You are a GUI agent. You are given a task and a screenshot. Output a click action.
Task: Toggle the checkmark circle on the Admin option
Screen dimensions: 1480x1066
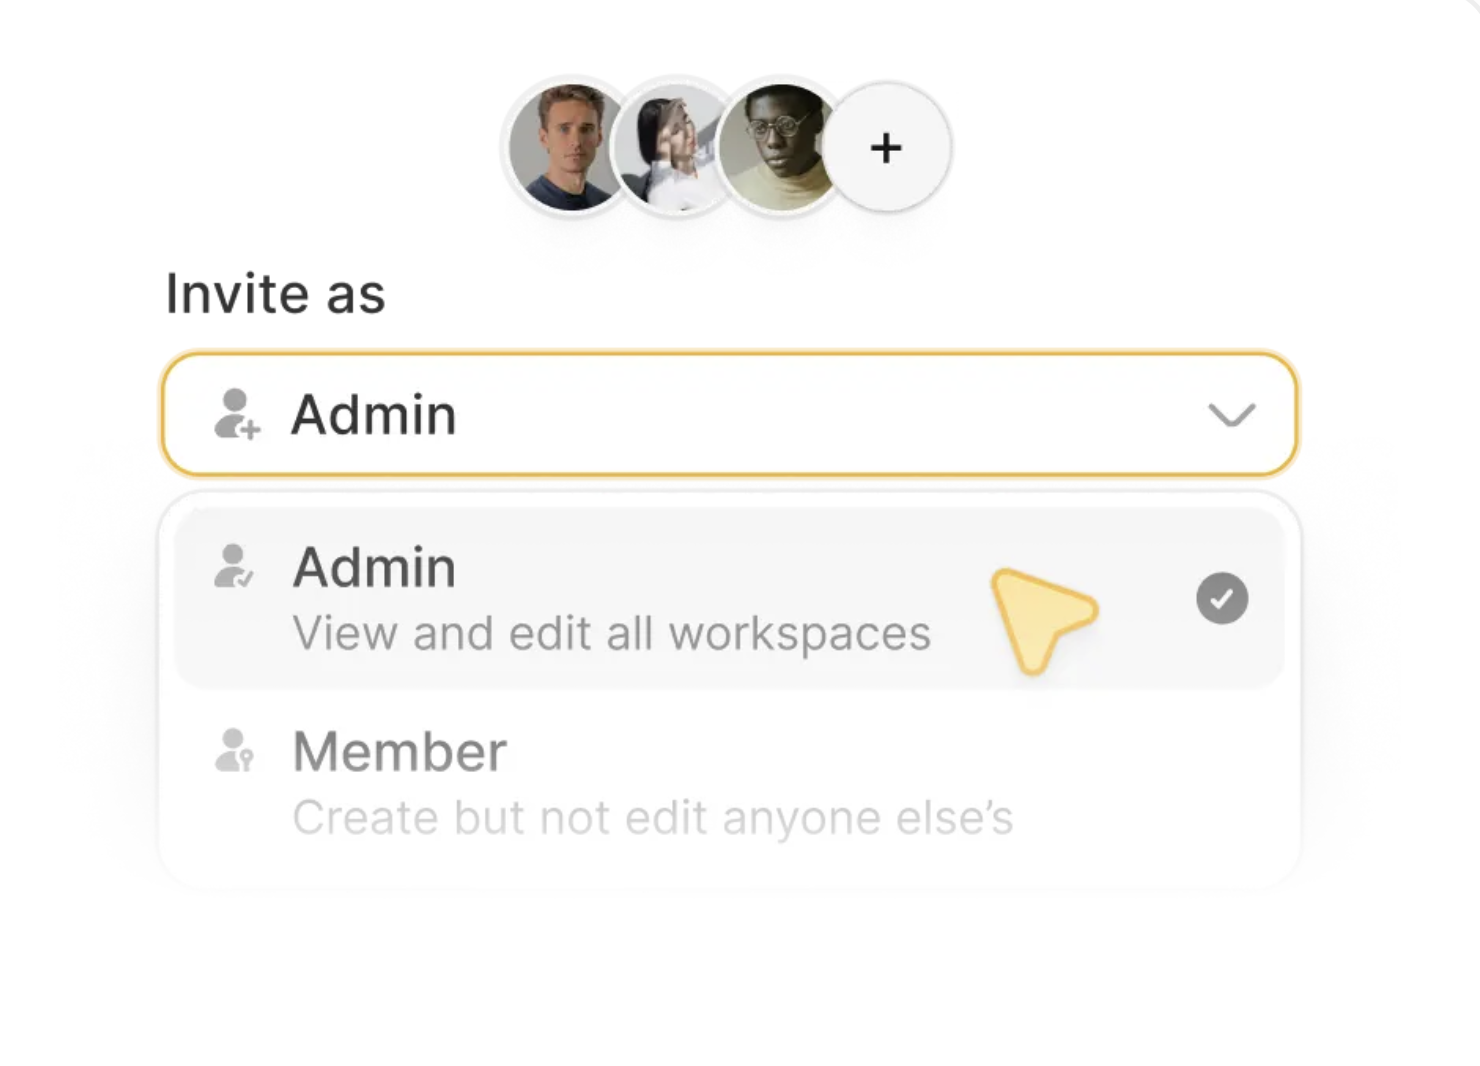point(1221,599)
